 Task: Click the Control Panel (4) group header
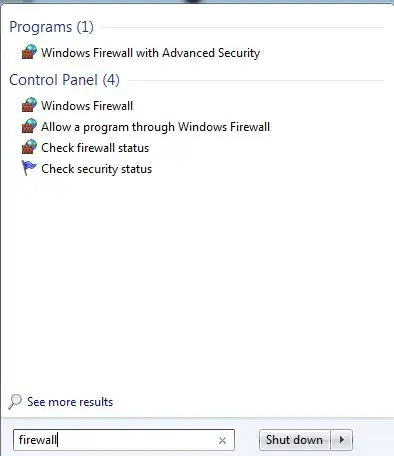(x=64, y=80)
